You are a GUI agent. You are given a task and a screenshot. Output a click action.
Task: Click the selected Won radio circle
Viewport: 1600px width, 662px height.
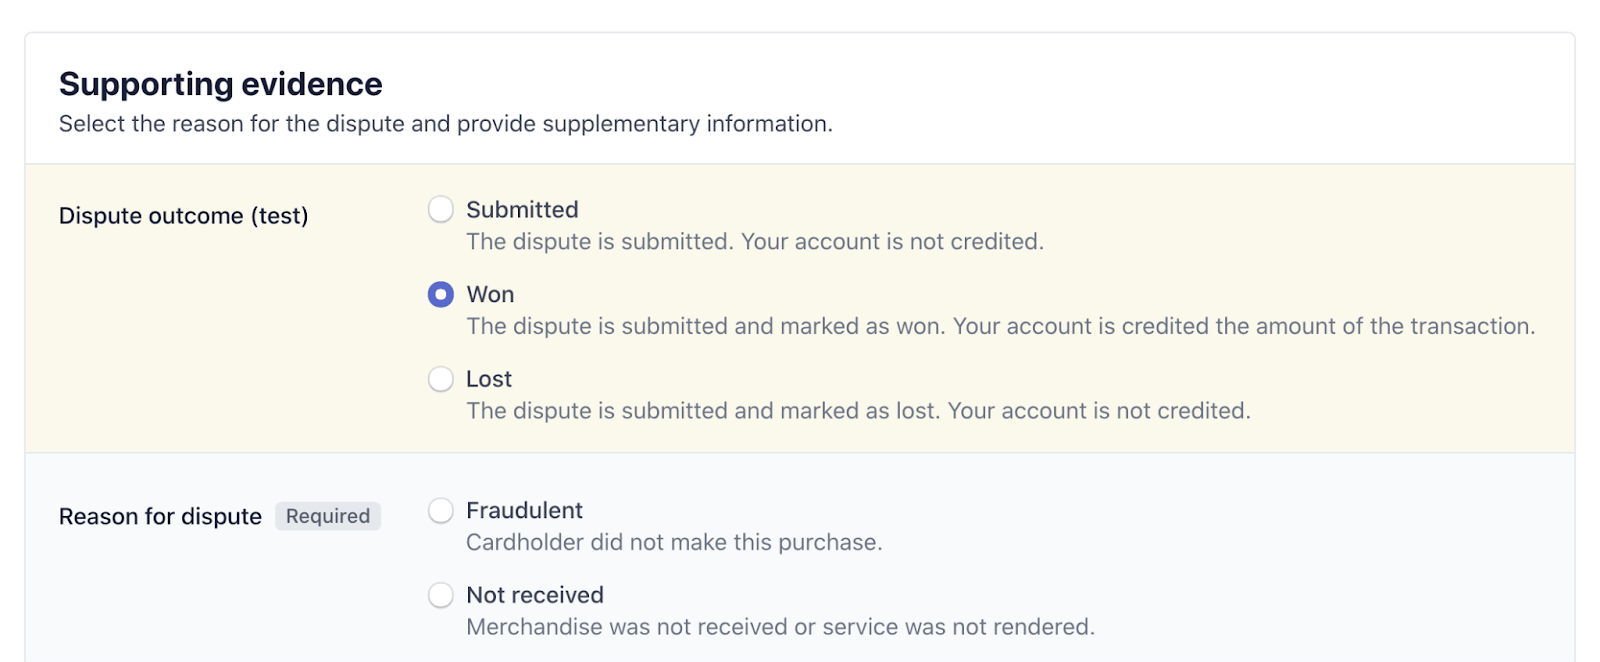point(441,295)
